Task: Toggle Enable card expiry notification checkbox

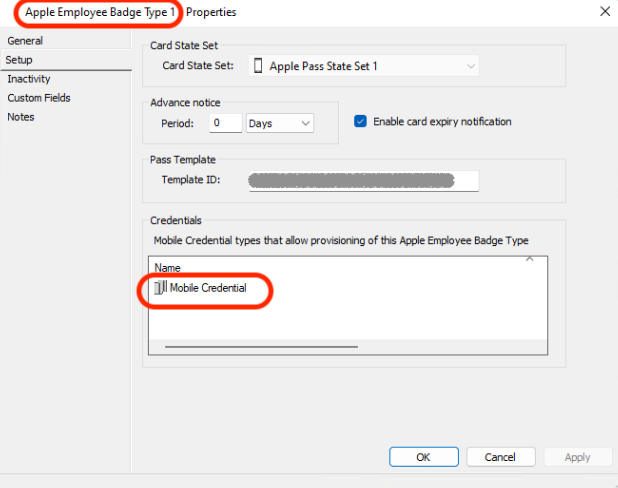Action: tap(360, 121)
